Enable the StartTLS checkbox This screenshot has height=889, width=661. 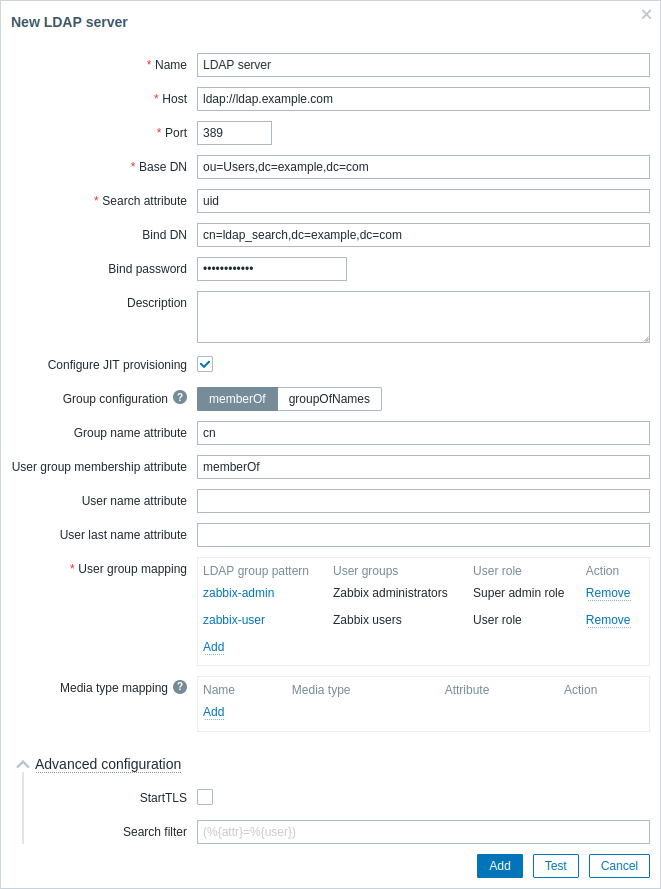point(205,797)
